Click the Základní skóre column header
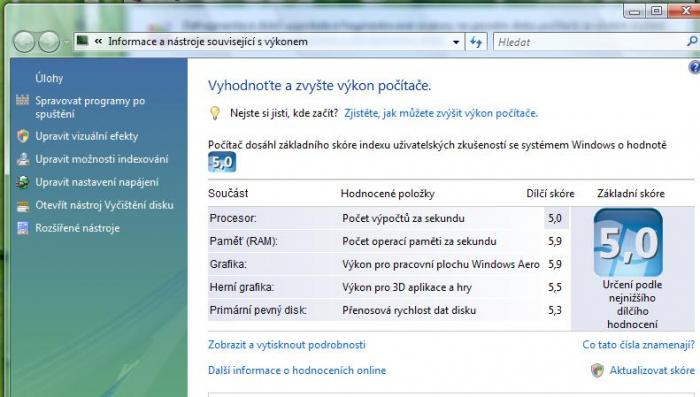700x397 pixels. coord(631,194)
